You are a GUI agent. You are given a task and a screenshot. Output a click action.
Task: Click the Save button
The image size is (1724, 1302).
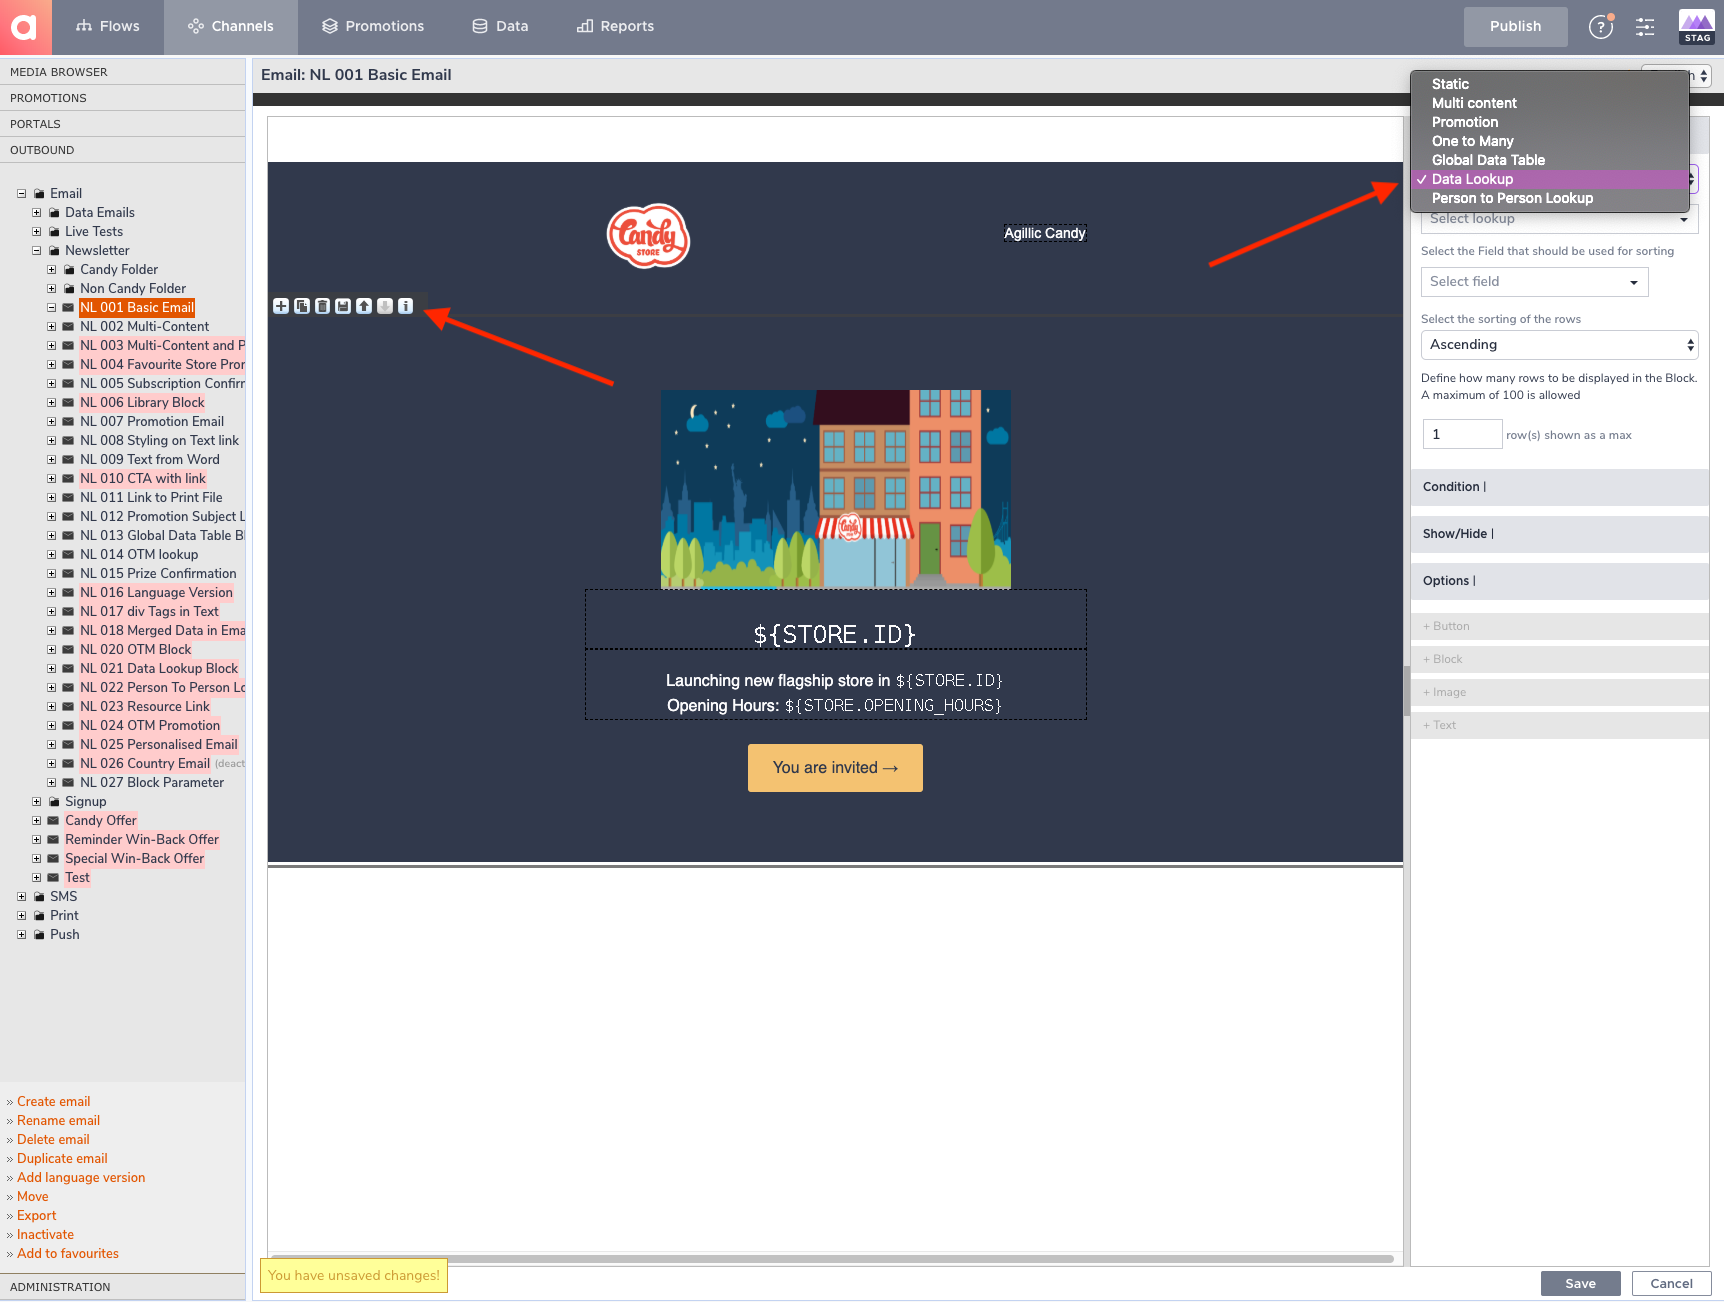pyautogui.click(x=1580, y=1284)
